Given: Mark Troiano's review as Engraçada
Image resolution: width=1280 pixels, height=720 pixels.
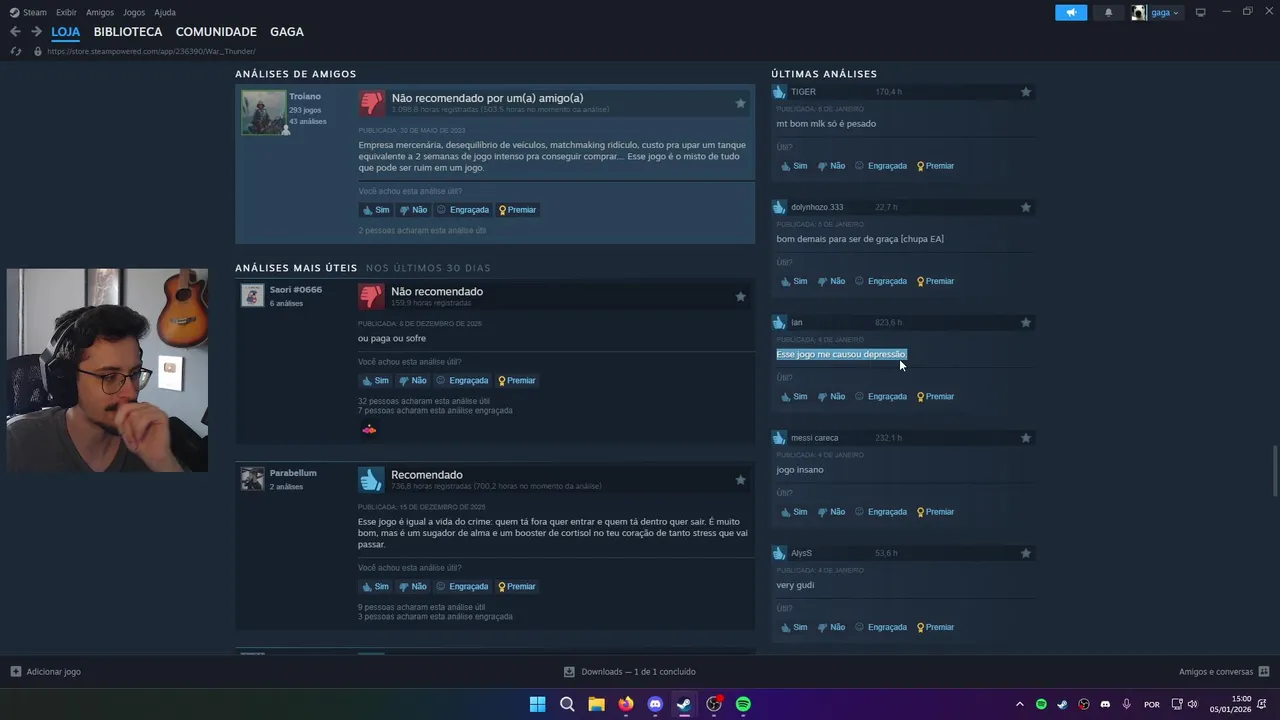Looking at the screenshot, I should point(463,210).
